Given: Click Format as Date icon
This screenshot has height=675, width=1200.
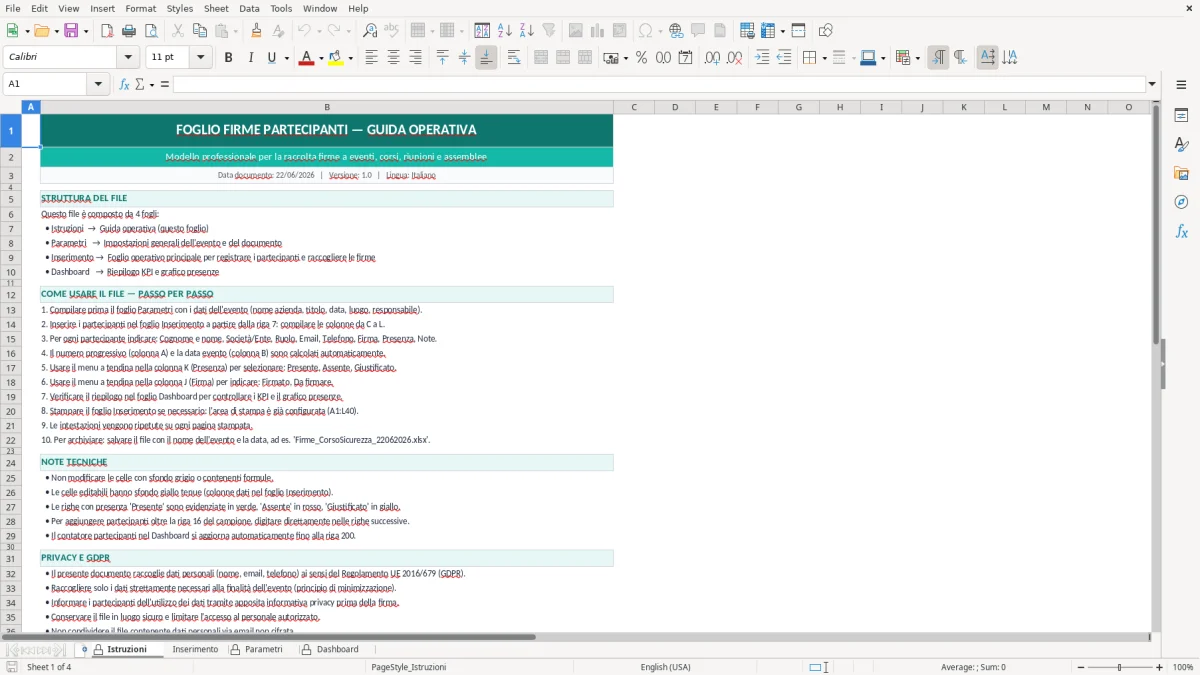Looking at the screenshot, I should [x=685, y=58].
